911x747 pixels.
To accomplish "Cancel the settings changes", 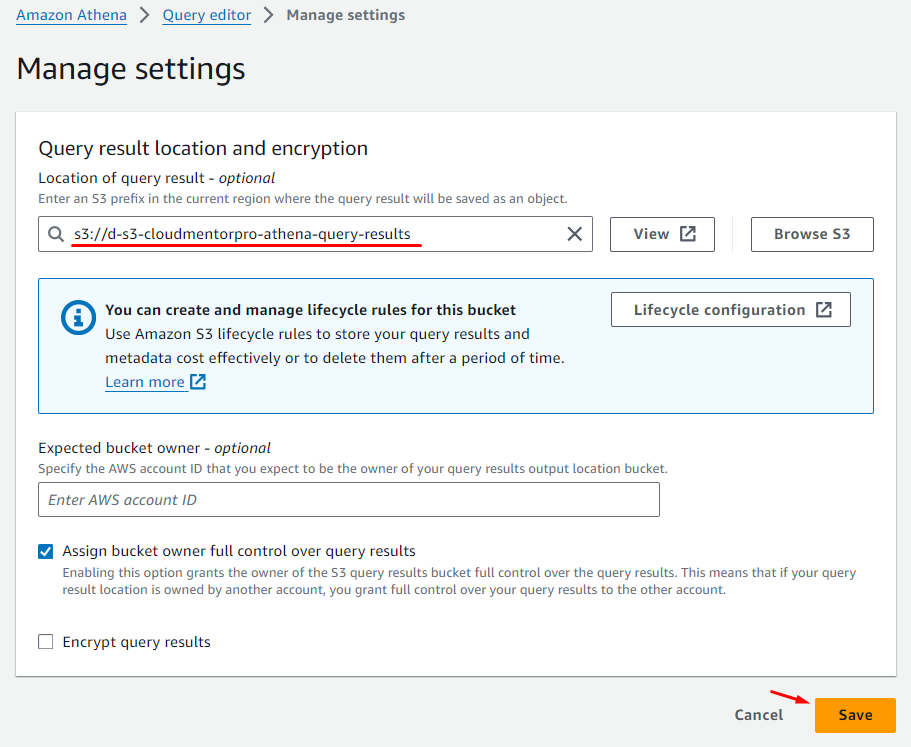I will click(x=759, y=715).
